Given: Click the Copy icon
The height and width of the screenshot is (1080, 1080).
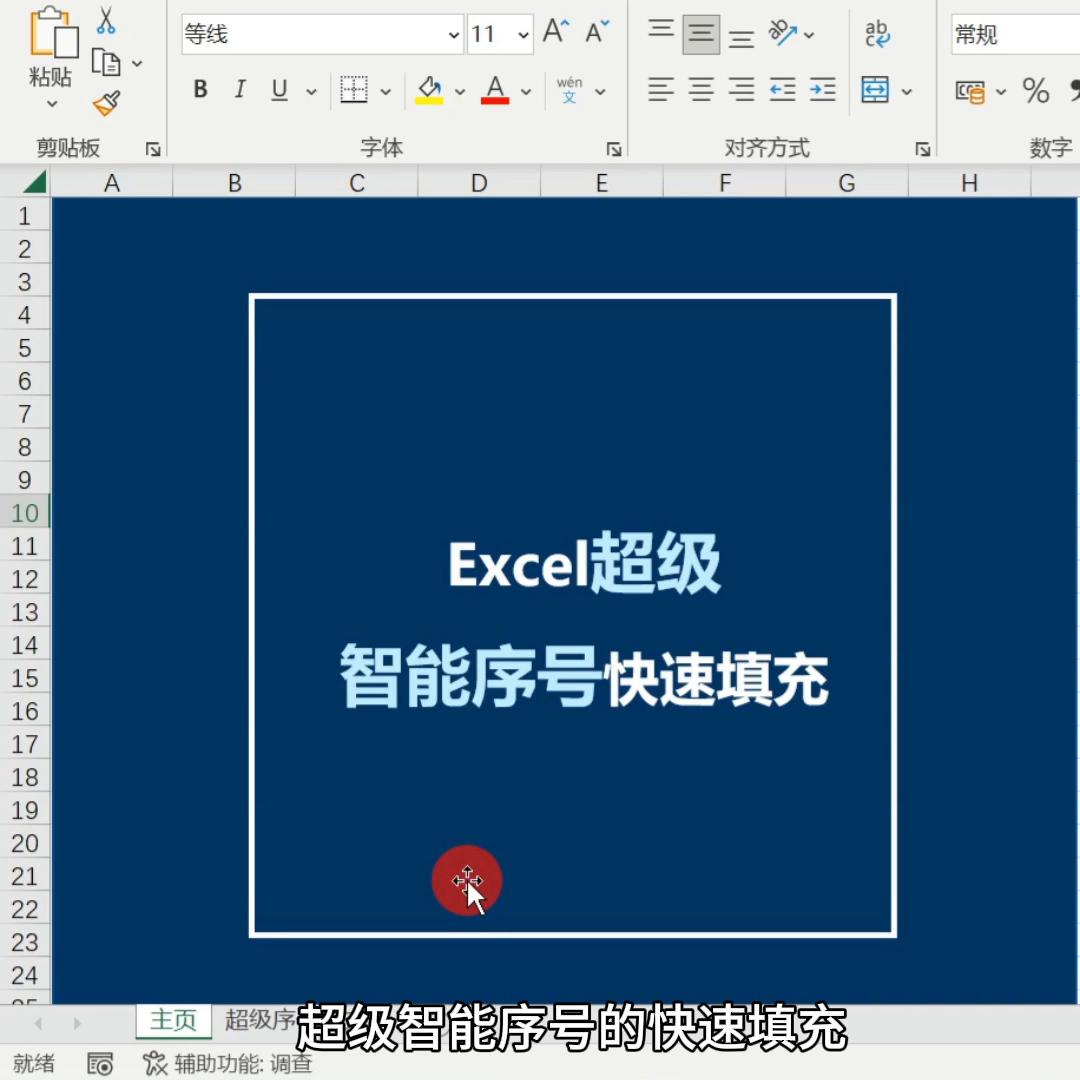Looking at the screenshot, I should pos(107,60).
